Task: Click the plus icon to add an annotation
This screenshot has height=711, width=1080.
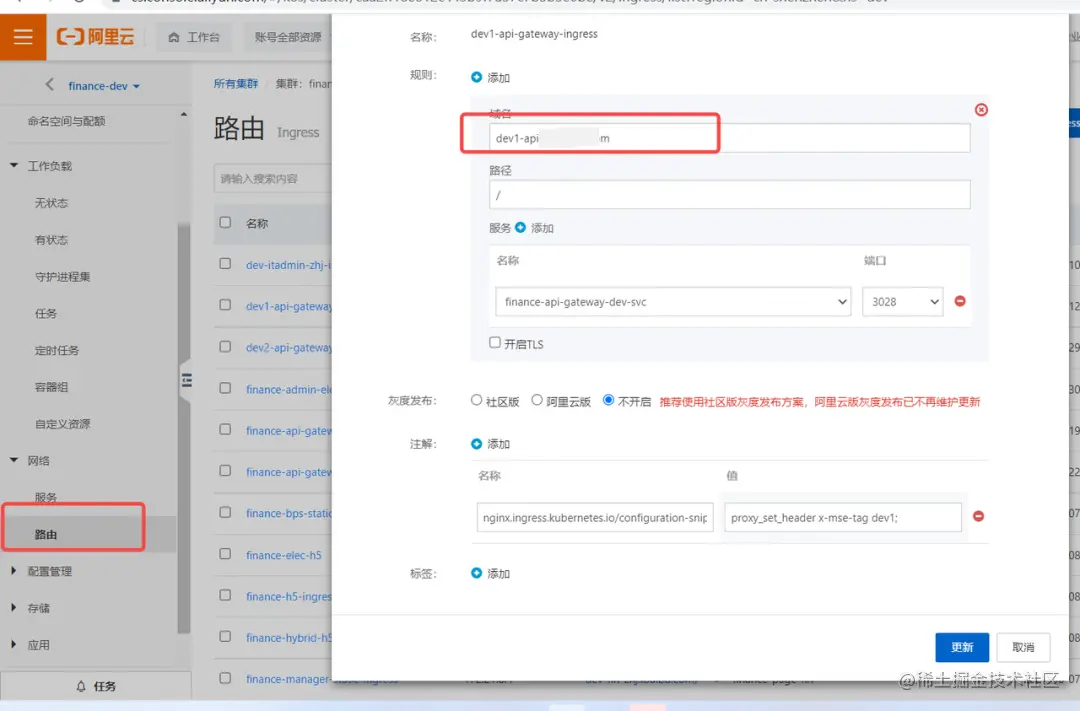Action: [476, 444]
